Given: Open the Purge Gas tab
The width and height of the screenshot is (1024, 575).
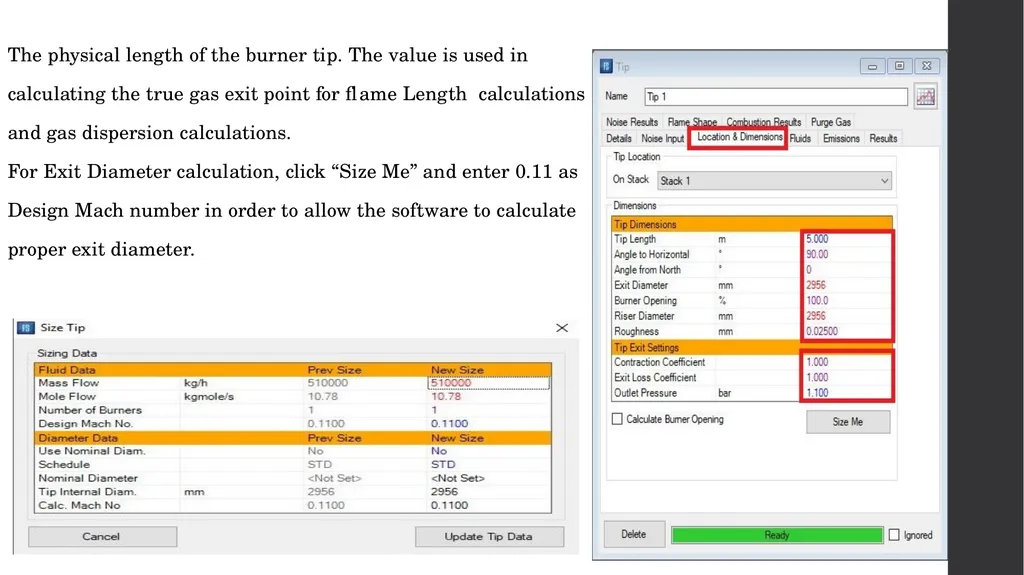Looking at the screenshot, I should click(x=831, y=122).
